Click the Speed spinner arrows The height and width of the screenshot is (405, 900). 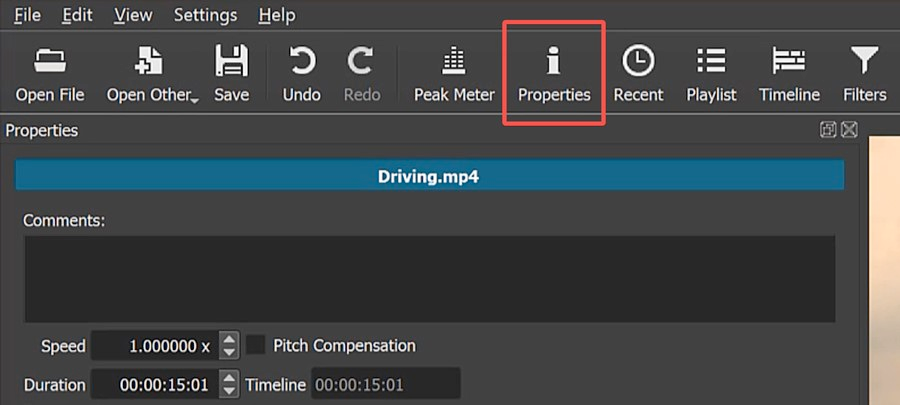pos(229,346)
